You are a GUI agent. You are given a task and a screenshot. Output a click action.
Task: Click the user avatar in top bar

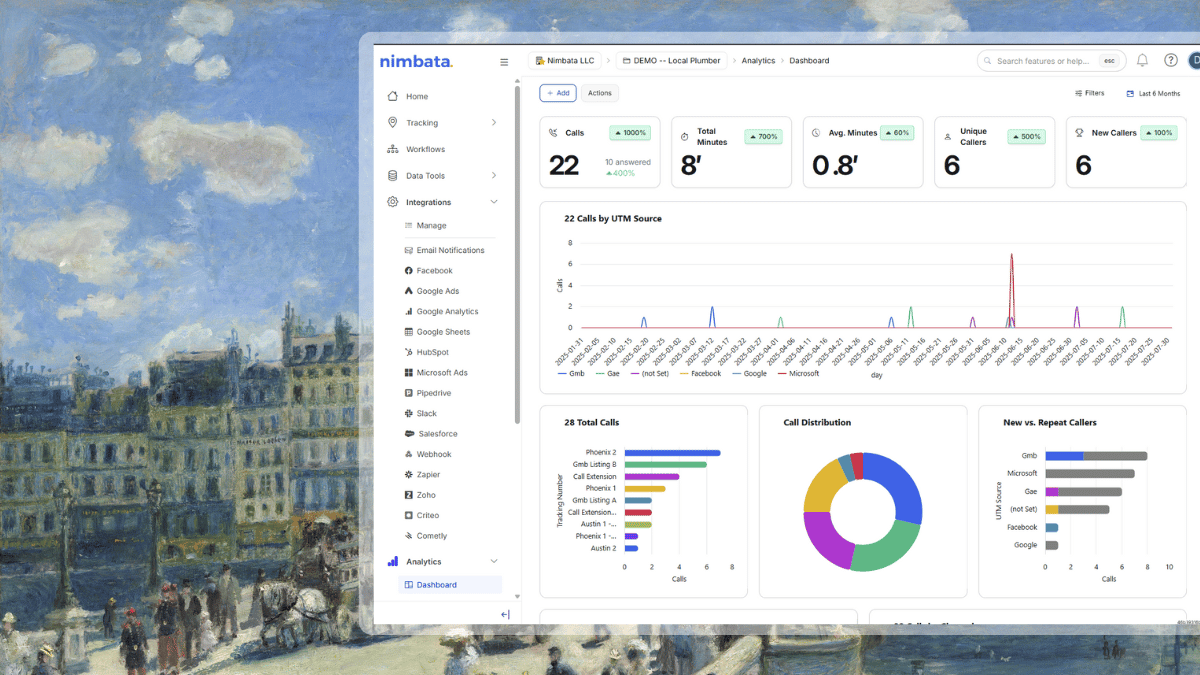[1194, 61]
